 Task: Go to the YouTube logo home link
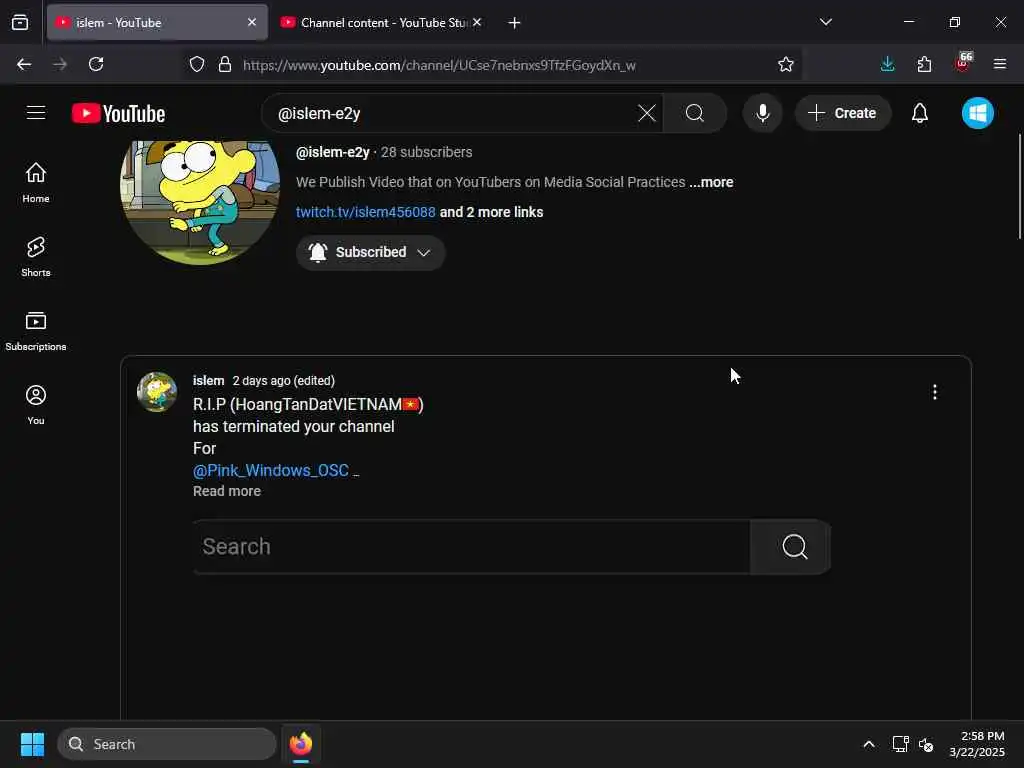coord(118,114)
